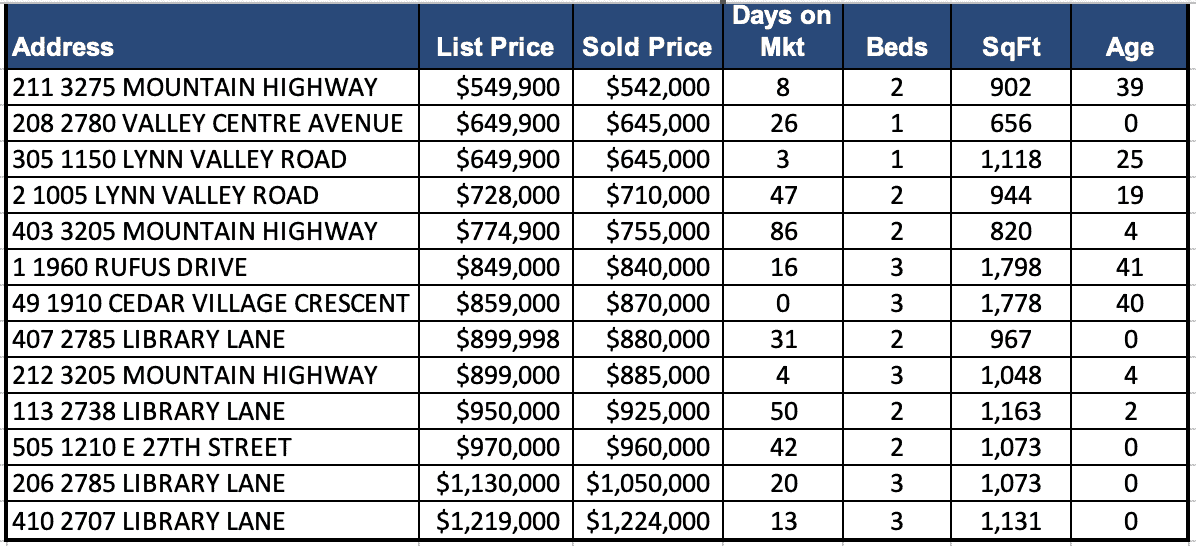Screen dimensions: 1196x546
Task: Click the Sold Price header cell
Action: pyautogui.click(x=647, y=47)
